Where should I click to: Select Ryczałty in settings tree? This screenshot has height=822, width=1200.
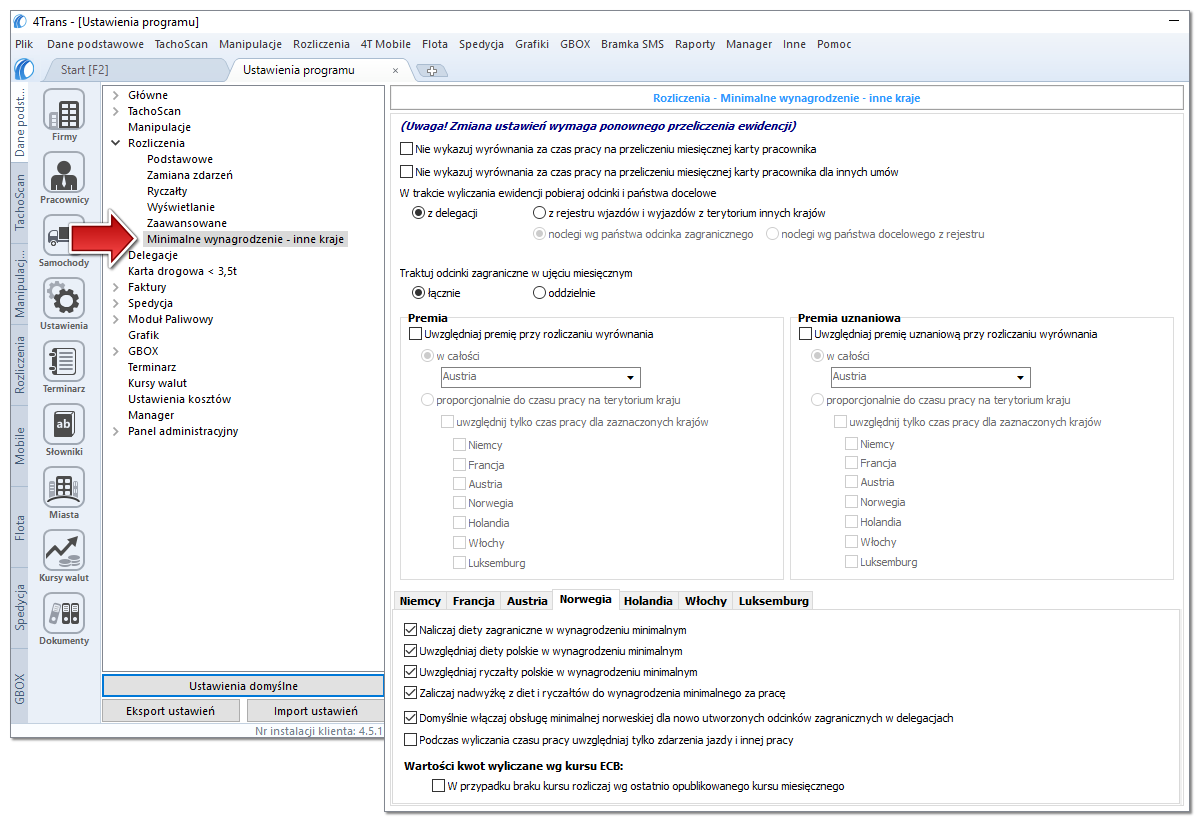click(x=167, y=191)
